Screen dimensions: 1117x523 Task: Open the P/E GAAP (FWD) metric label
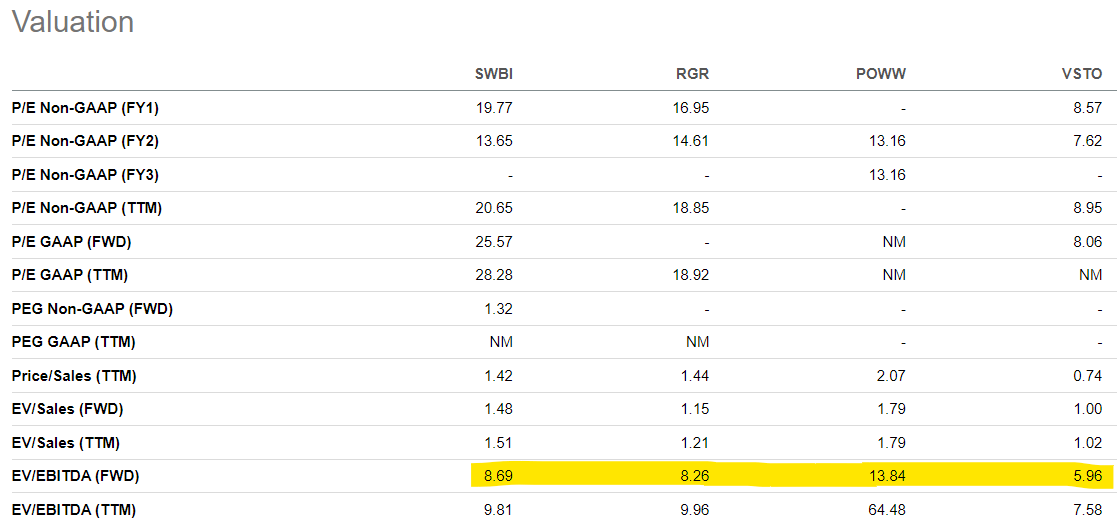(71, 242)
